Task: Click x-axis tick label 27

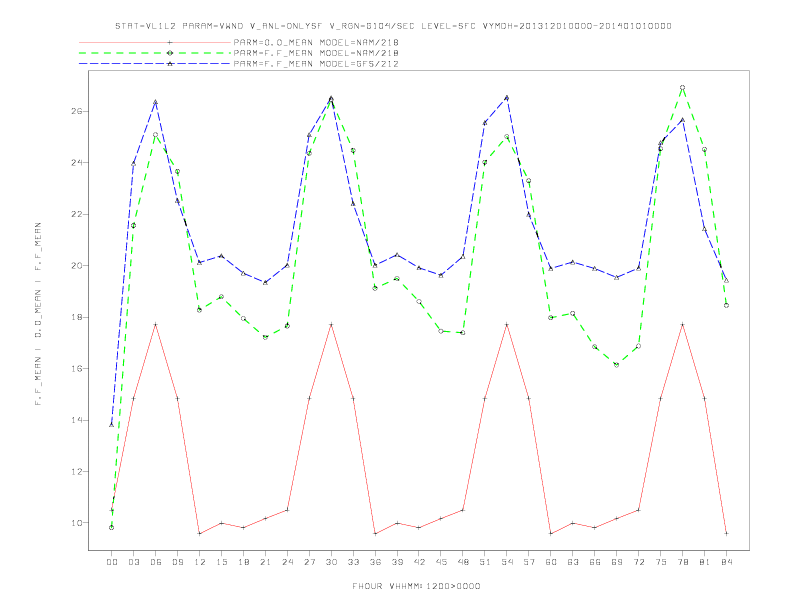Action: click(309, 562)
